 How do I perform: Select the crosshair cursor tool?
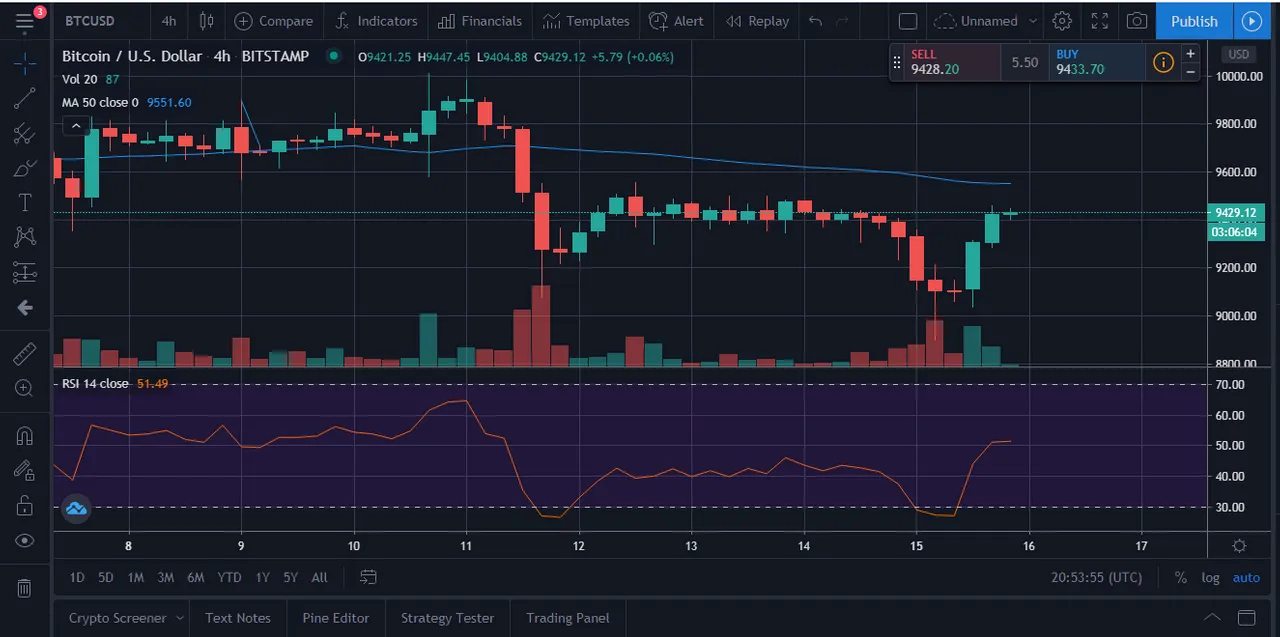click(25, 63)
